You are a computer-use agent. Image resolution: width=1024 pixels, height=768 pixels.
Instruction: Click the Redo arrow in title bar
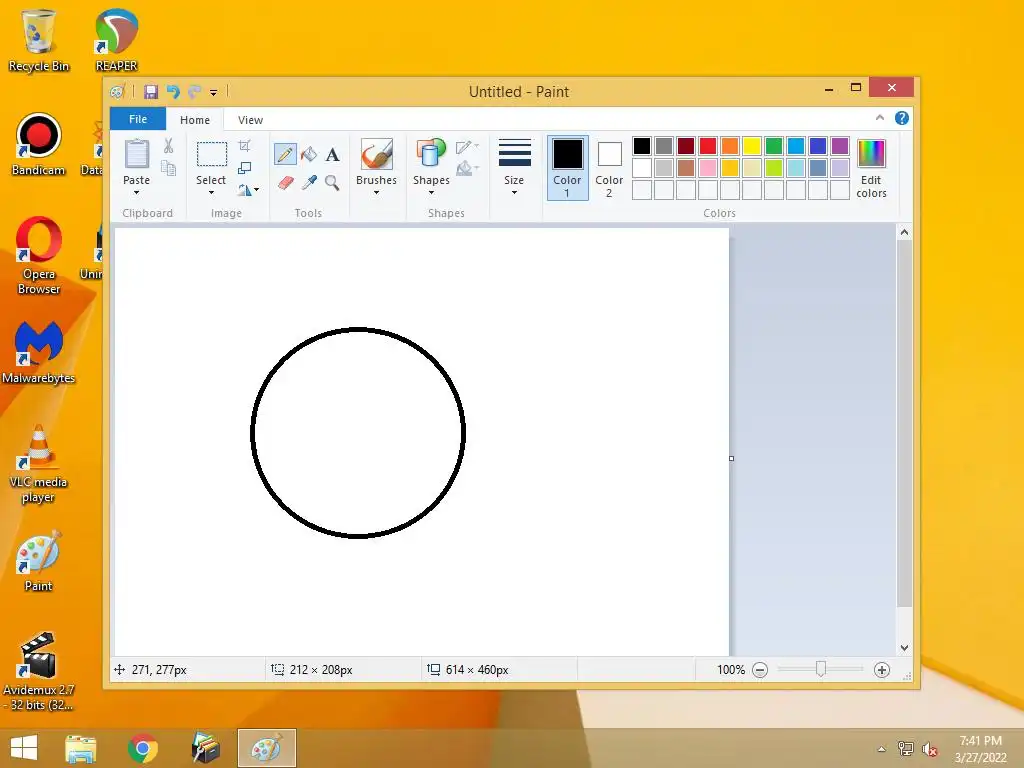point(194,91)
